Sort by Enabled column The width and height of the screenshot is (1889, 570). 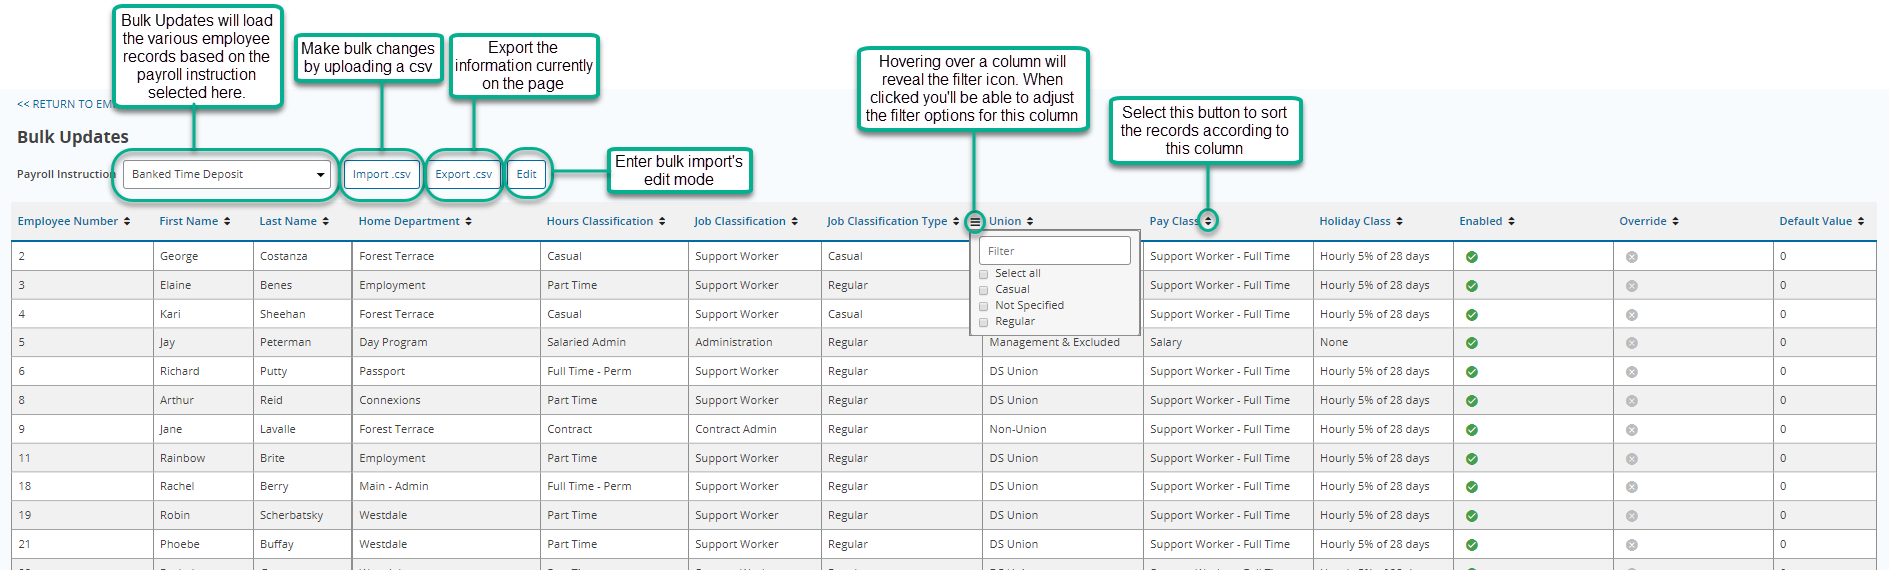[1511, 222]
